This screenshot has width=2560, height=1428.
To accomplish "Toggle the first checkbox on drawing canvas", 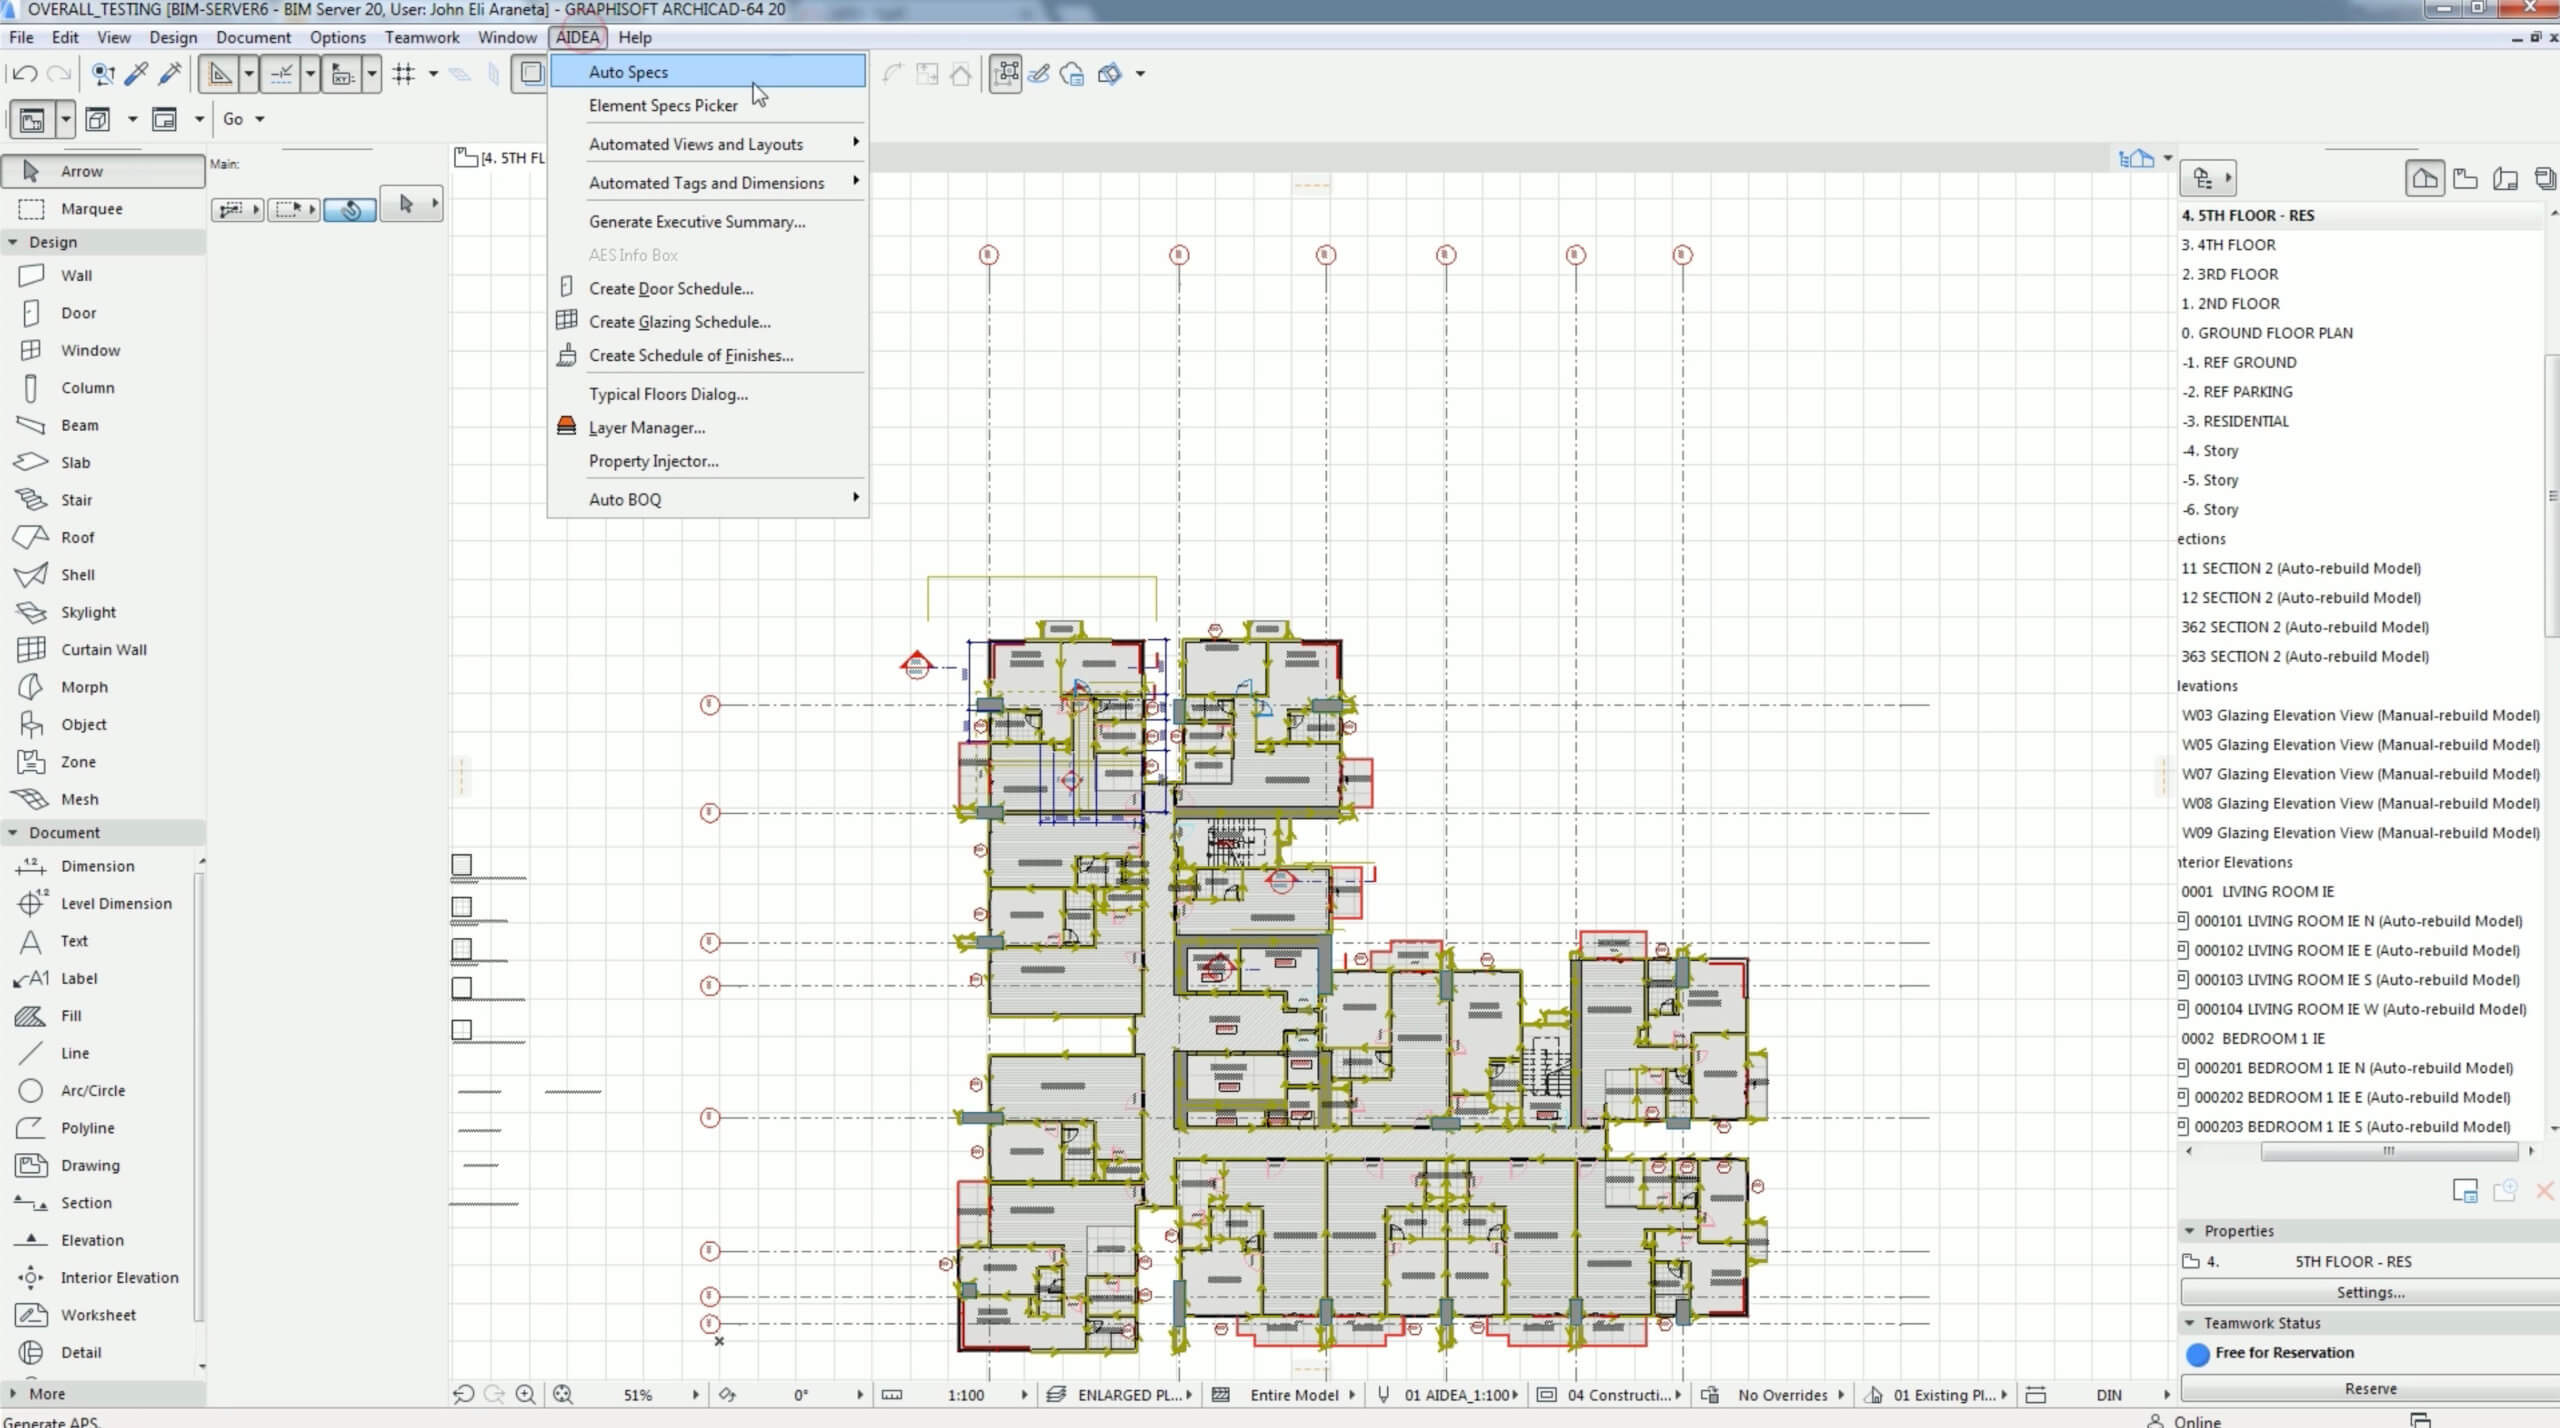I will point(461,864).
